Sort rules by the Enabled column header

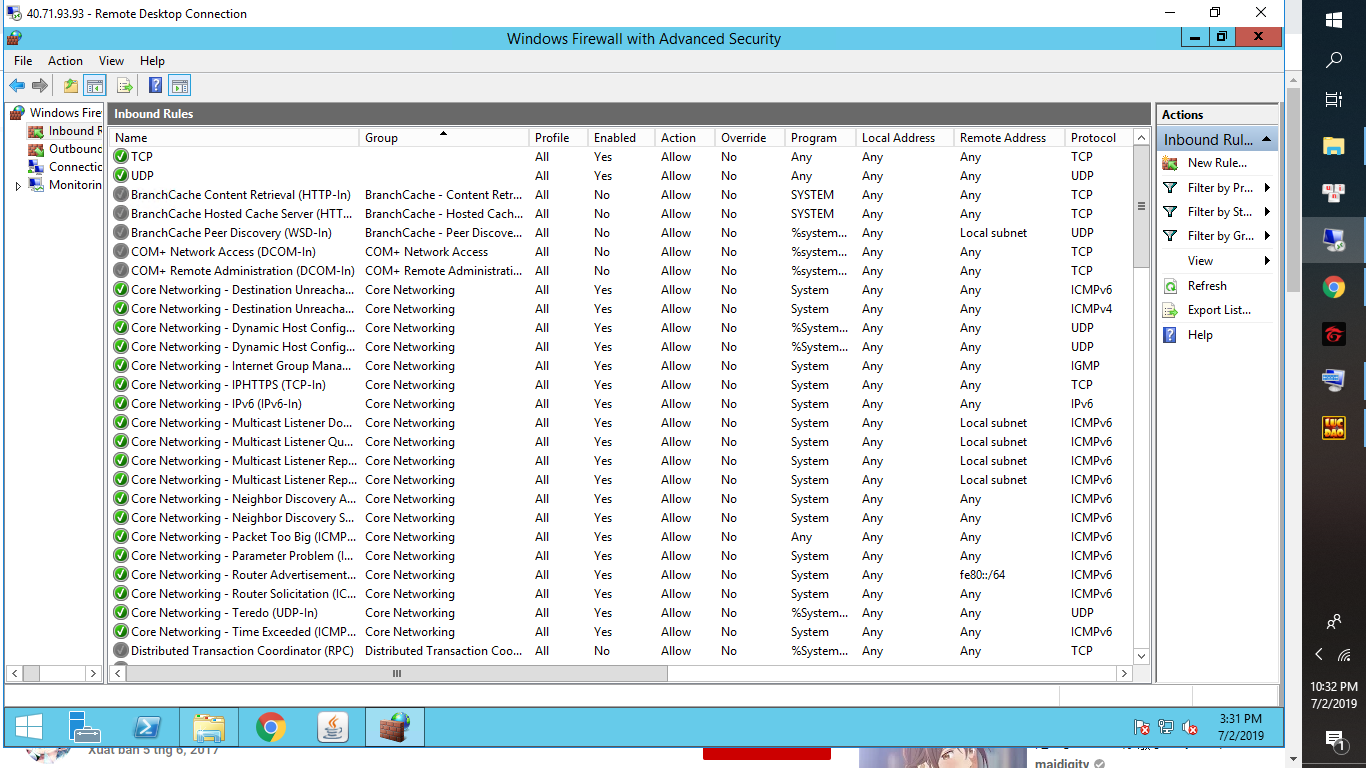click(615, 138)
